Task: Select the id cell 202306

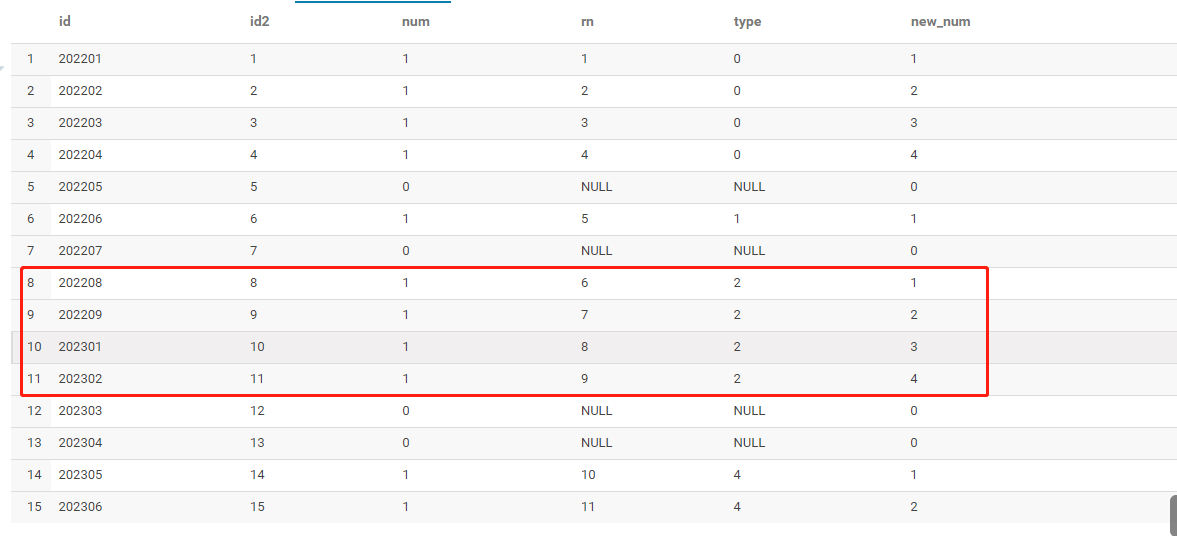Action: click(x=80, y=507)
